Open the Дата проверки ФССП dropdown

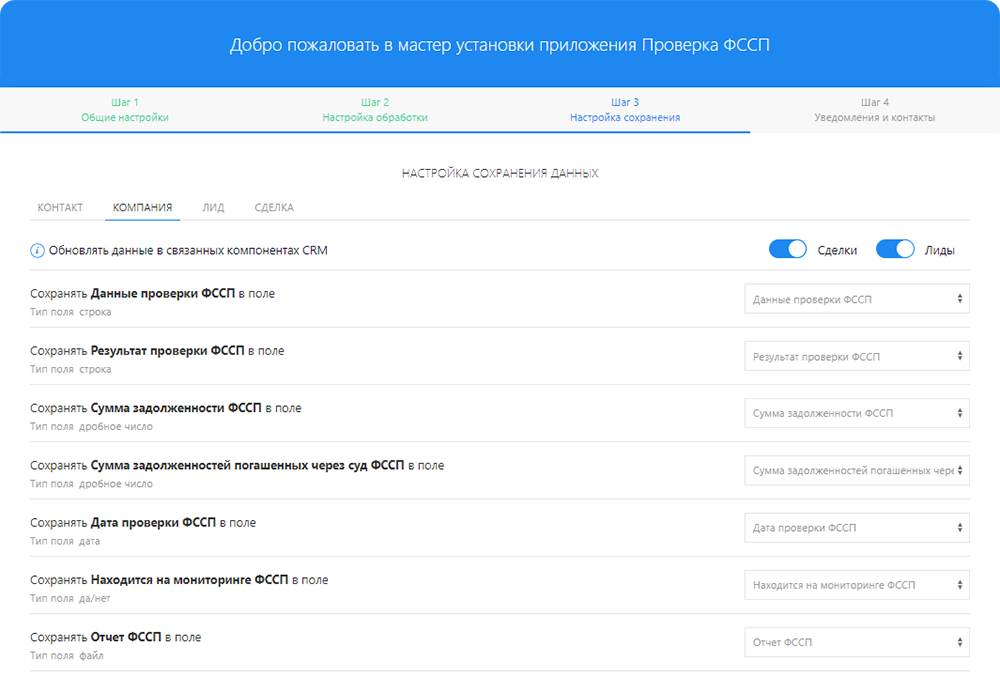tap(856, 527)
